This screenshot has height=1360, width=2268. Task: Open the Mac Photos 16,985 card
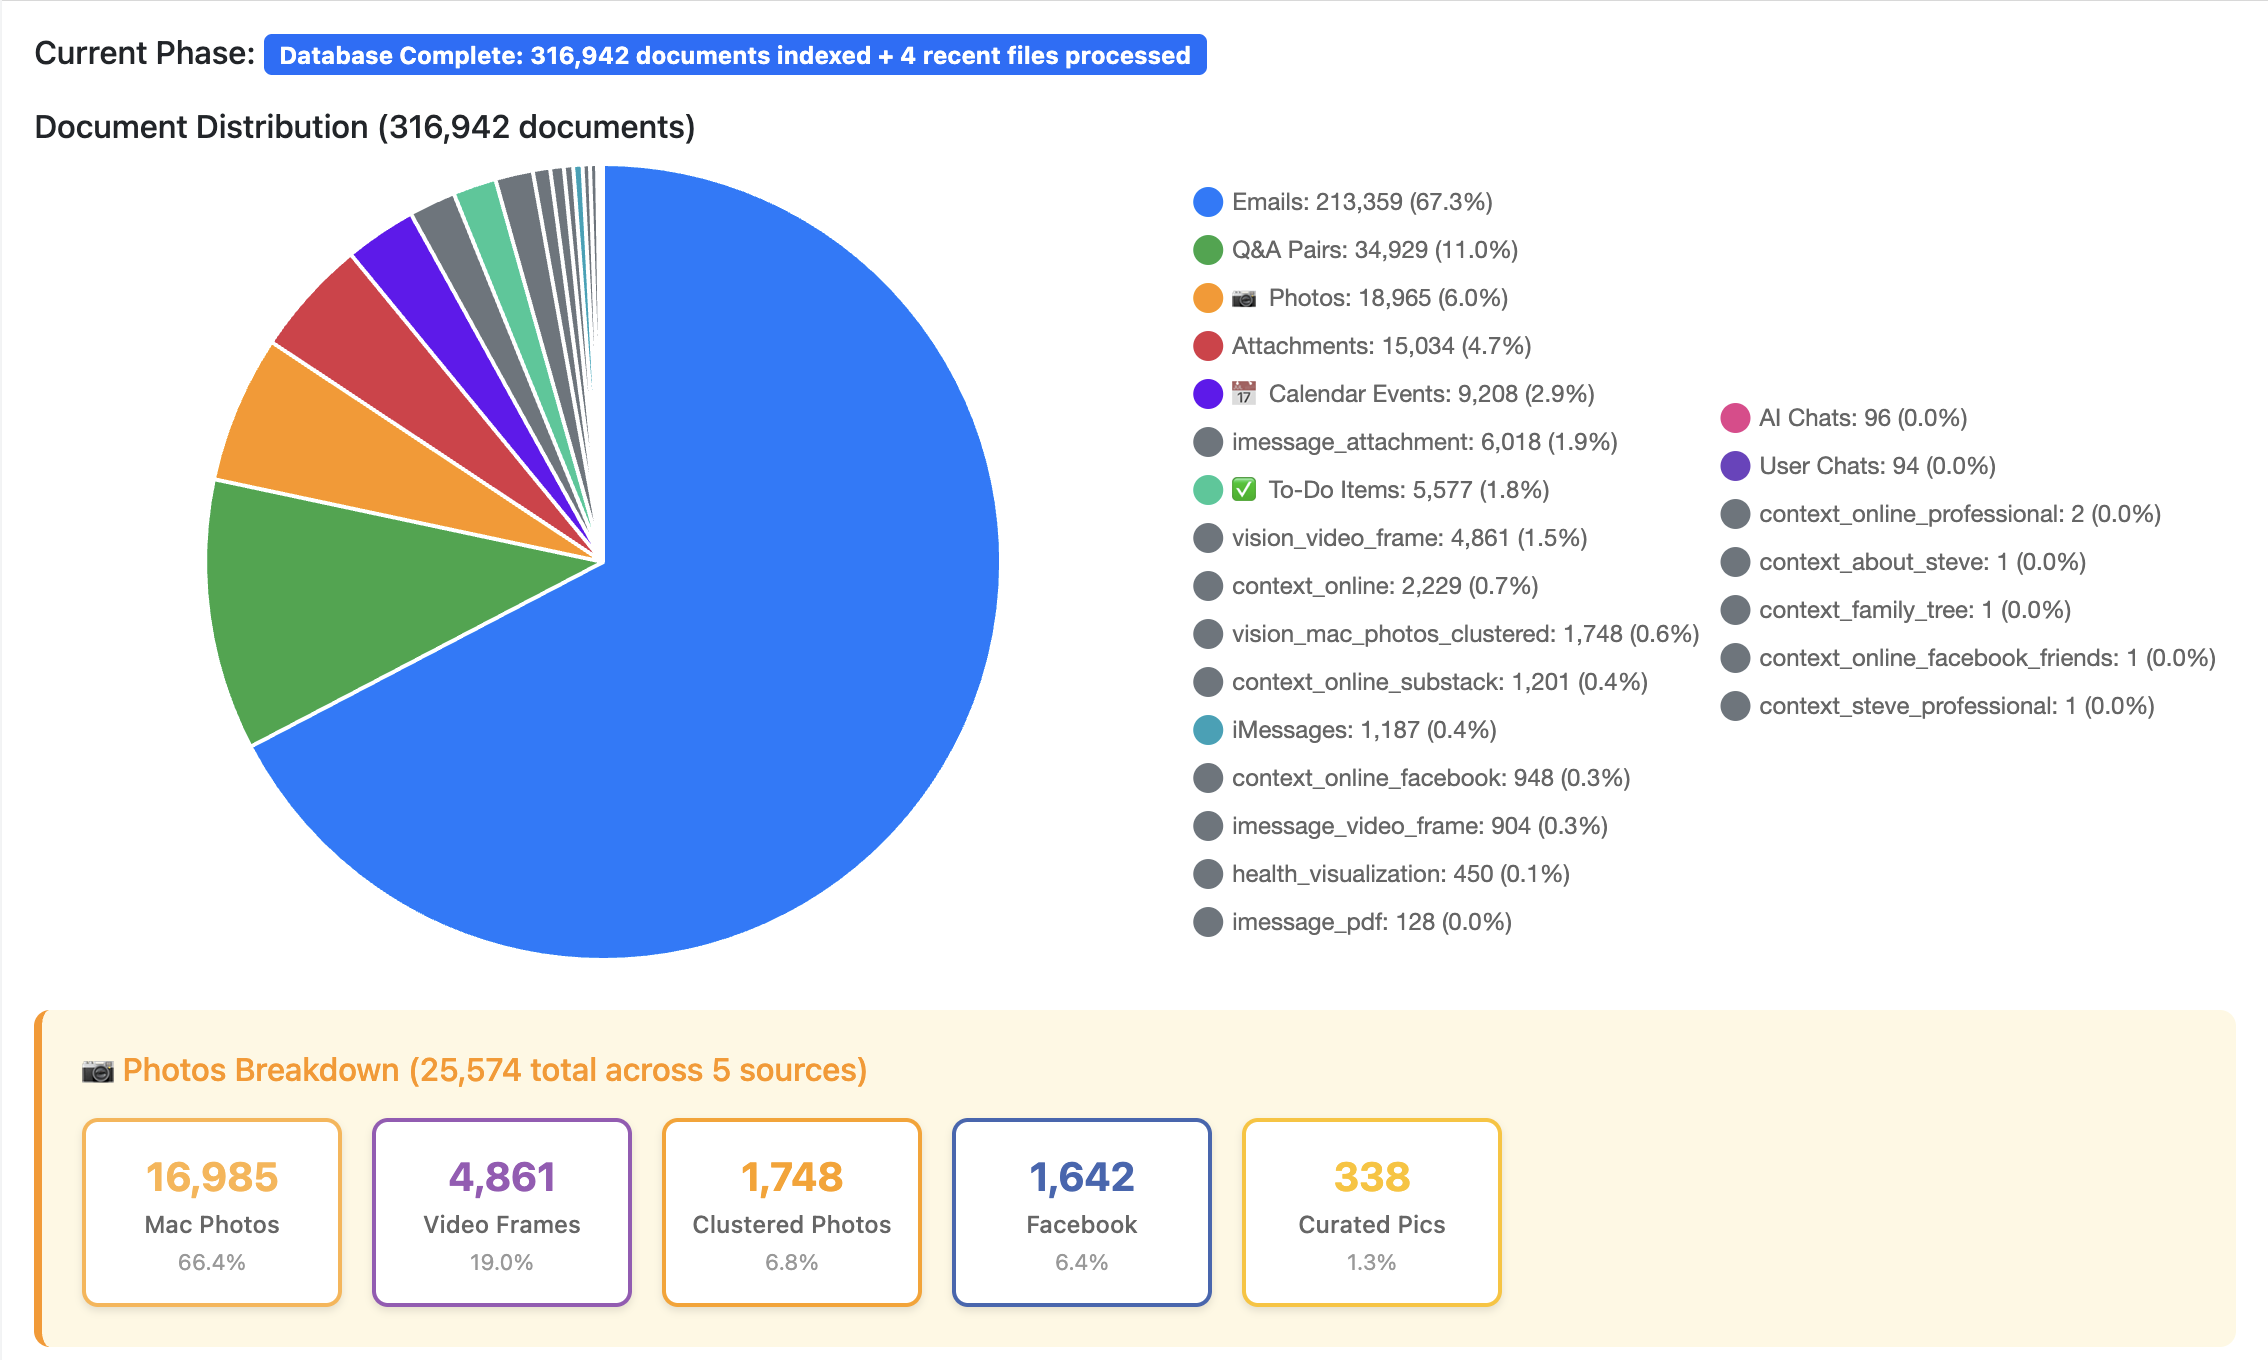coord(212,1212)
